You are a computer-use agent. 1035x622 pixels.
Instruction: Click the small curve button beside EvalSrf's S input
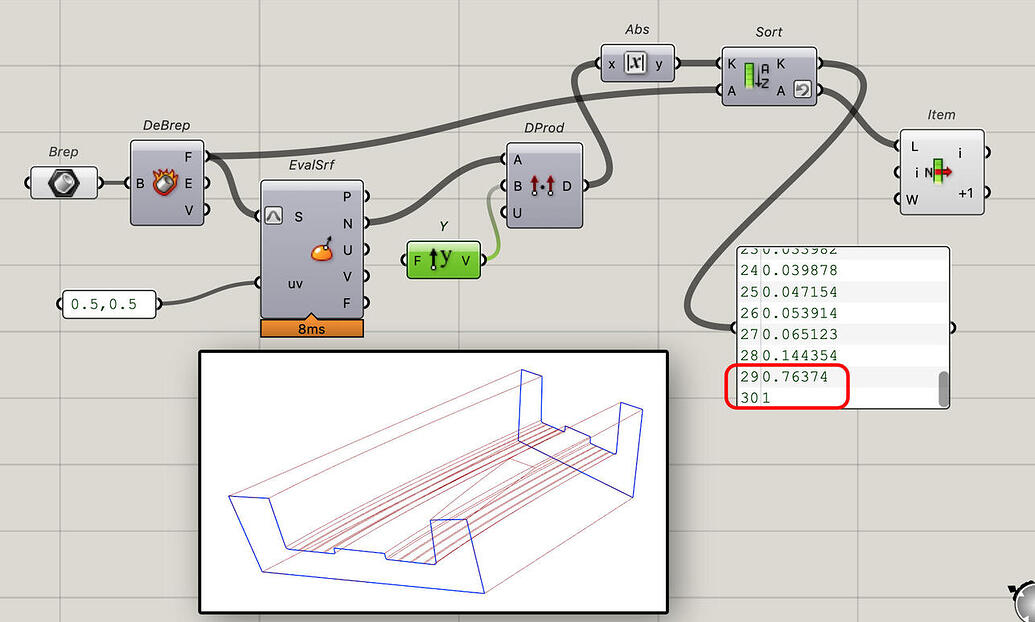pos(275,216)
